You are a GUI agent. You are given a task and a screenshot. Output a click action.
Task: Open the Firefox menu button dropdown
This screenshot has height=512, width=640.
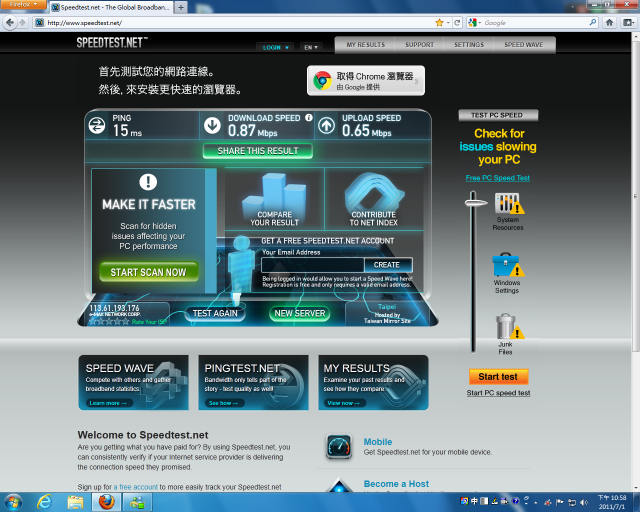tap(23, 4)
